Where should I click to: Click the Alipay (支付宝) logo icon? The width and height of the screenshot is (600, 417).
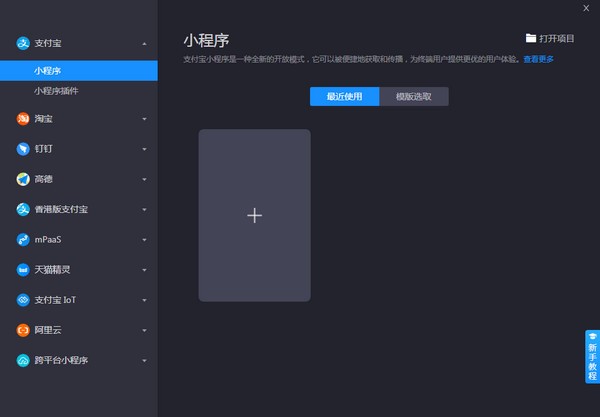[23, 43]
